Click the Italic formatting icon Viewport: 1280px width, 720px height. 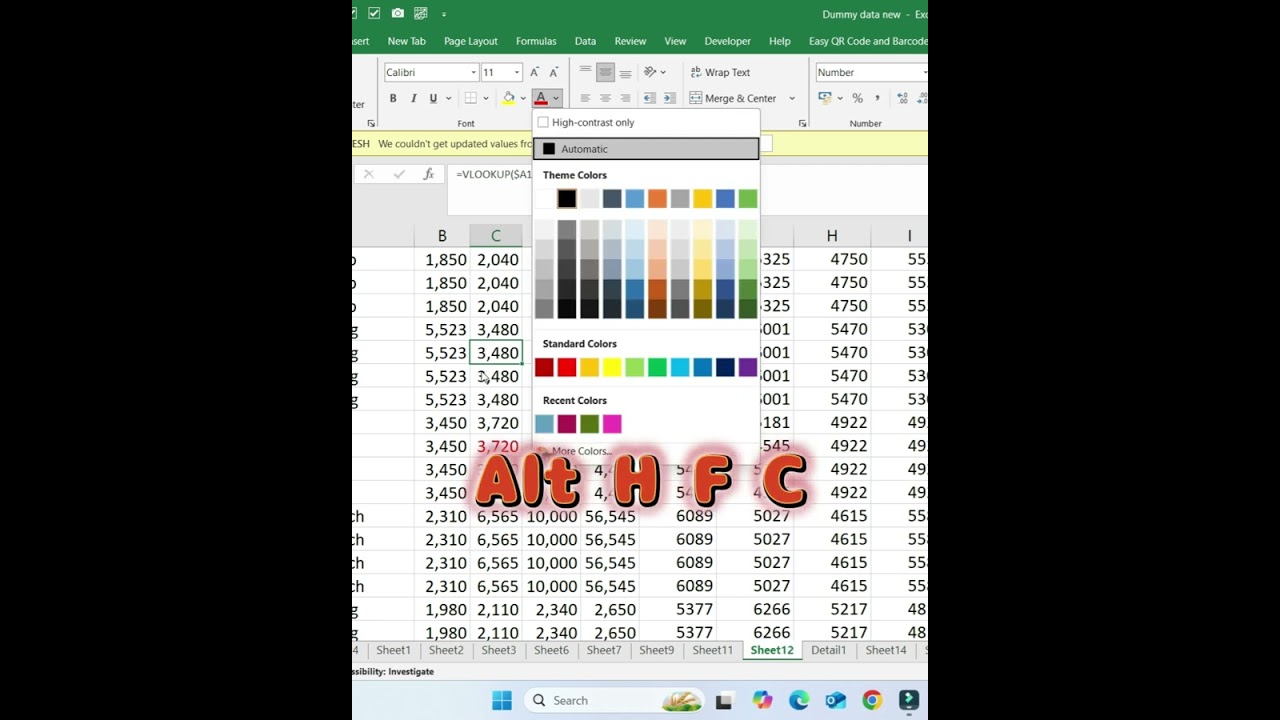click(x=413, y=98)
